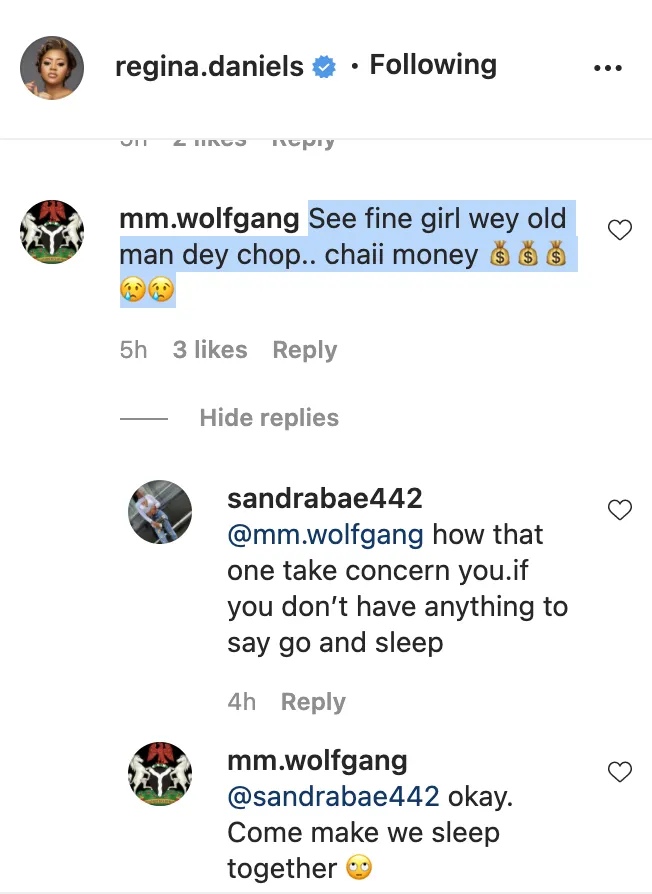Reply to sandrabae442's 4h comment
652x894 pixels.
tap(313, 702)
